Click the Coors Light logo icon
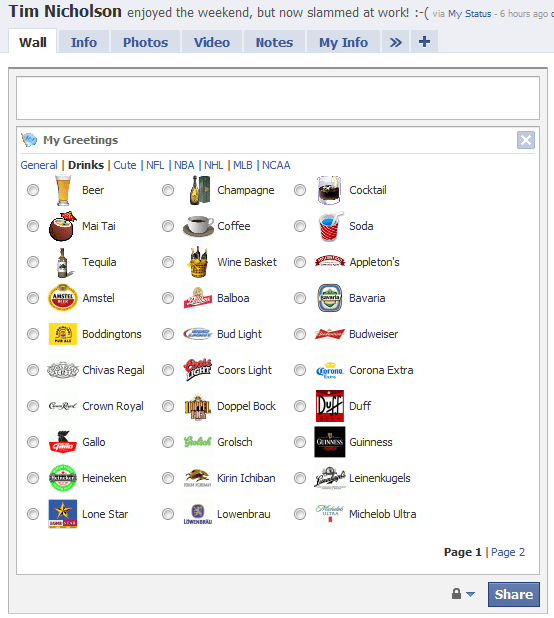554x618 pixels. click(197, 370)
